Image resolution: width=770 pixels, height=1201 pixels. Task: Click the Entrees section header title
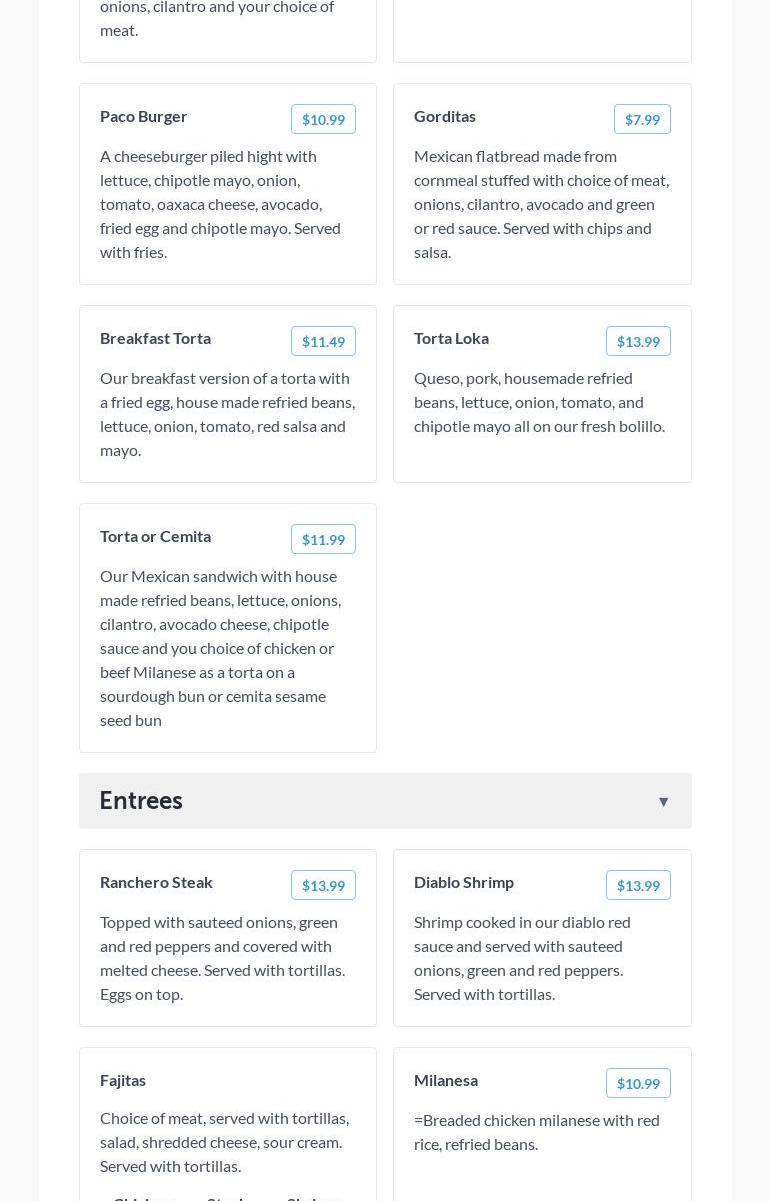(141, 800)
